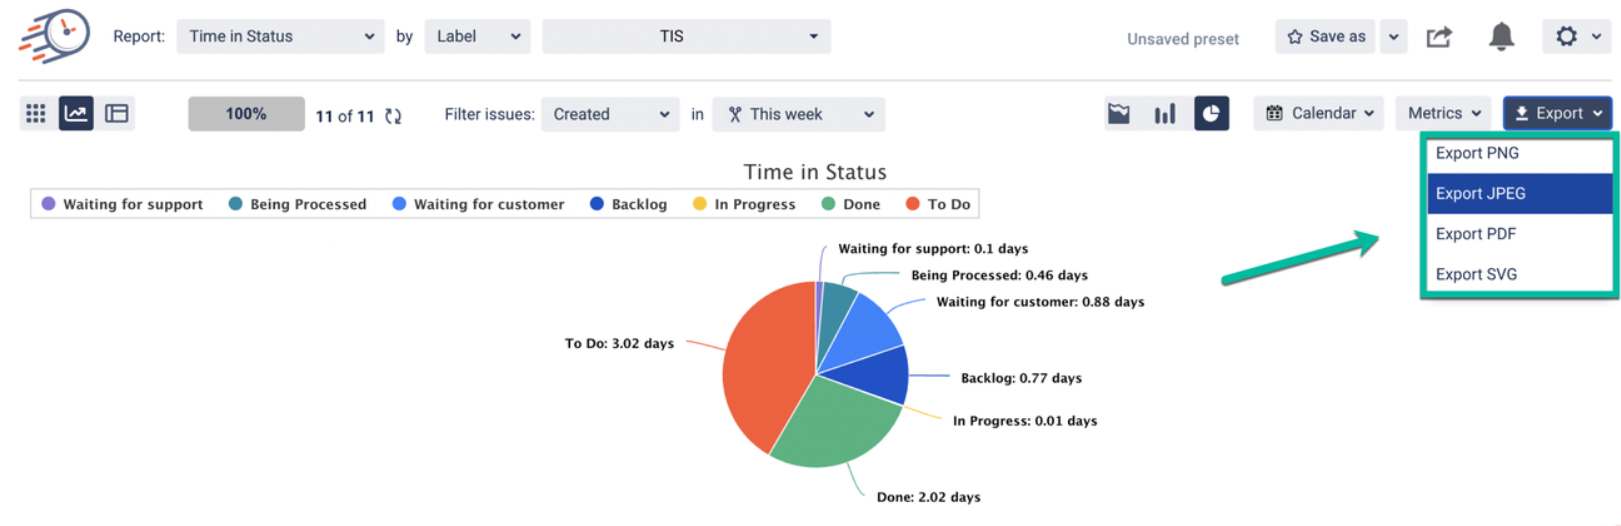Switch to table view icon
1621x526 pixels.
pos(117,113)
